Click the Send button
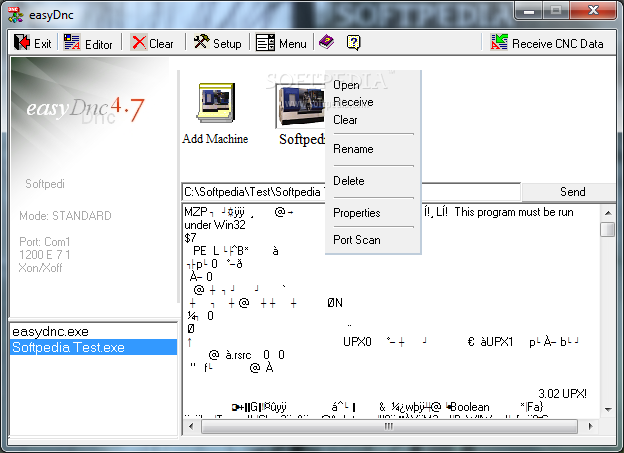Image resolution: width=624 pixels, height=453 pixels. click(x=572, y=192)
